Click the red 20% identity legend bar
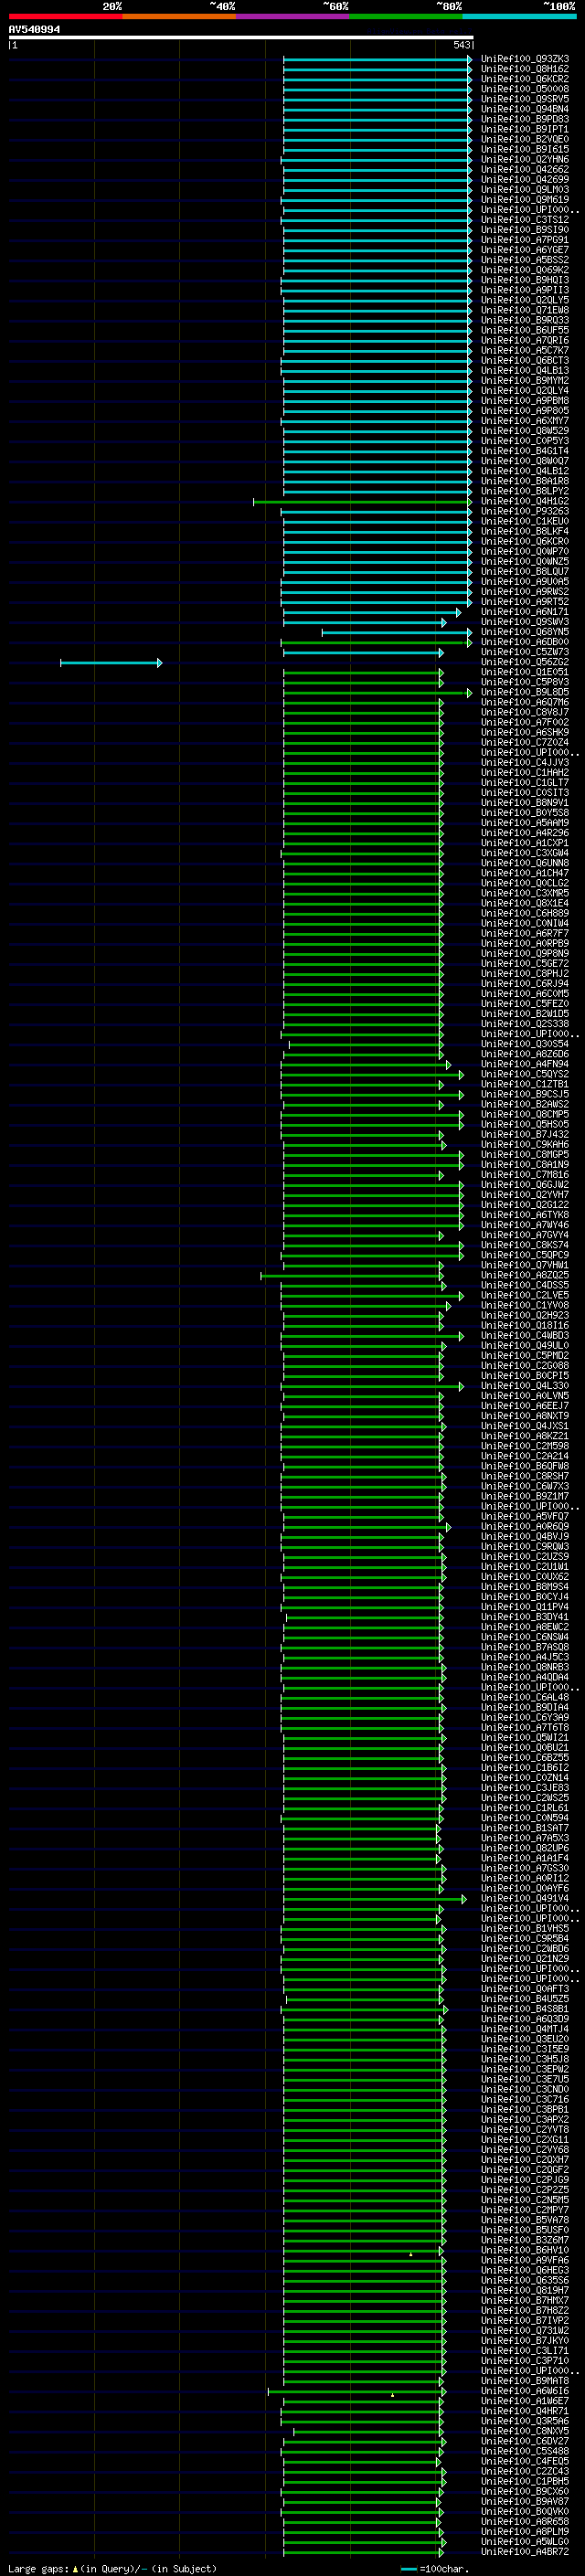 (x=65, y=16)
